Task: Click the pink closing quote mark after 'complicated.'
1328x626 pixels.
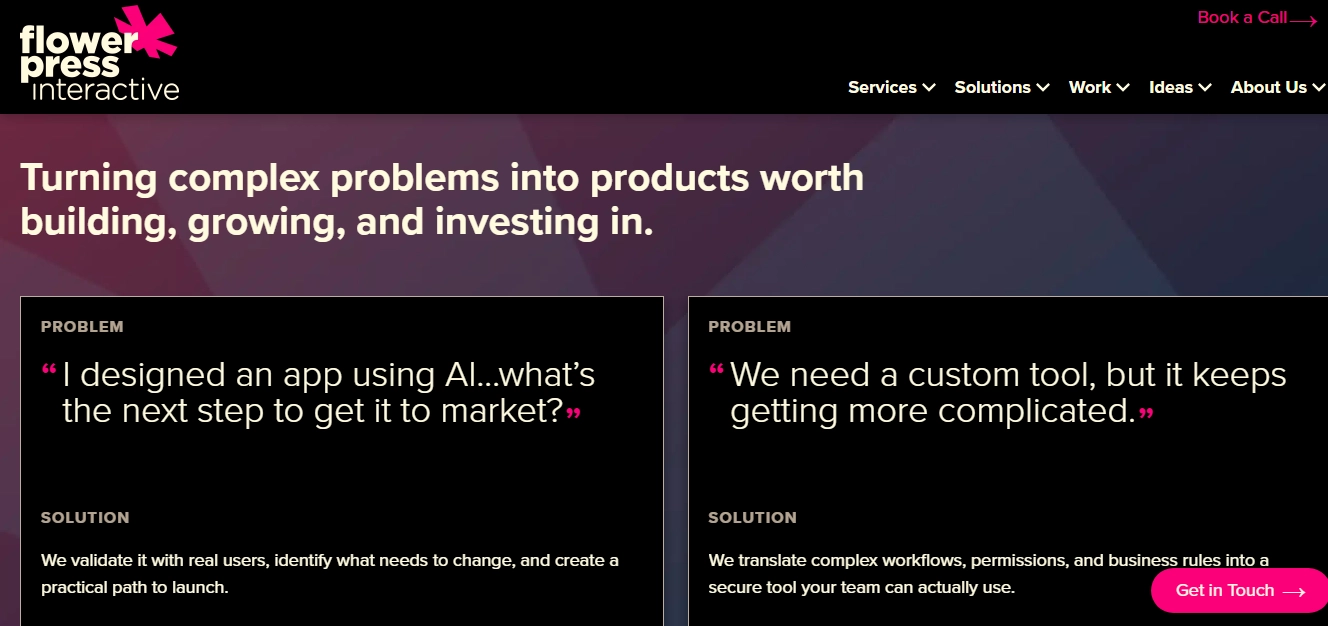Action: point(1146,414)
